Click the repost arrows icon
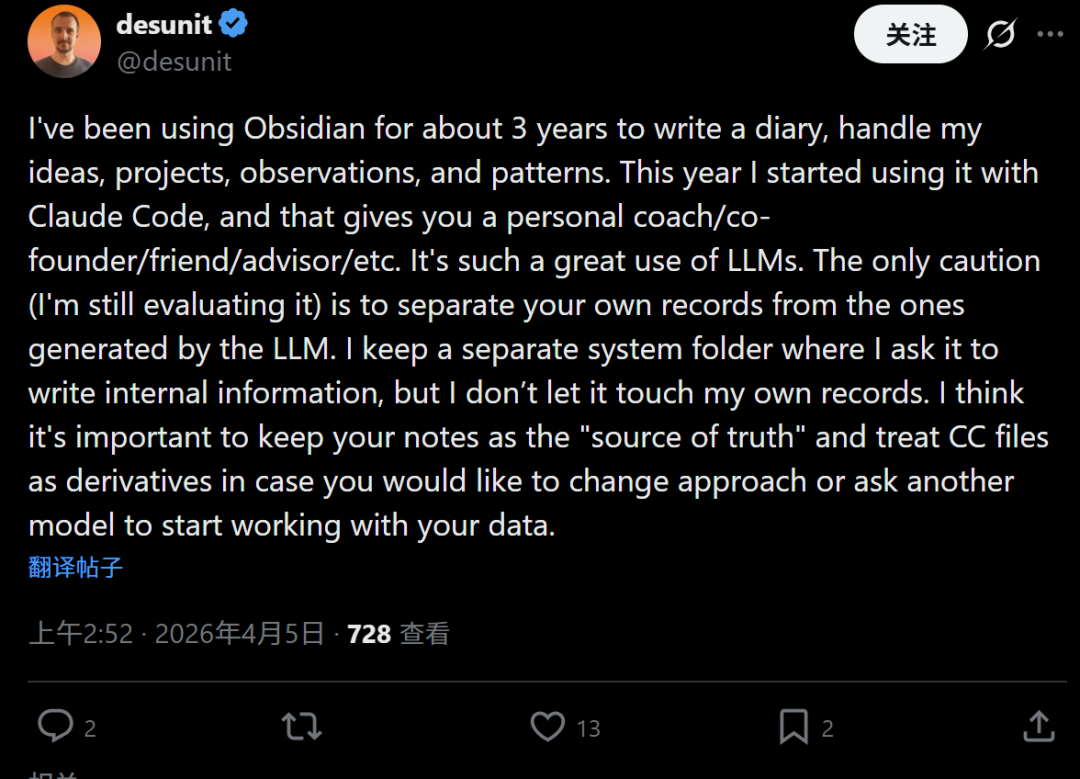 point(301,727)
